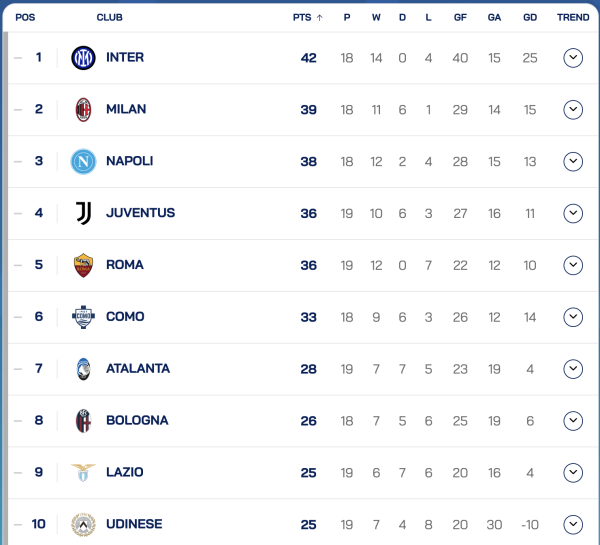The height and width of the screenshot is (545, 600).
Task: Click the AC Milan club crest
Action: [x=83, y=110]
